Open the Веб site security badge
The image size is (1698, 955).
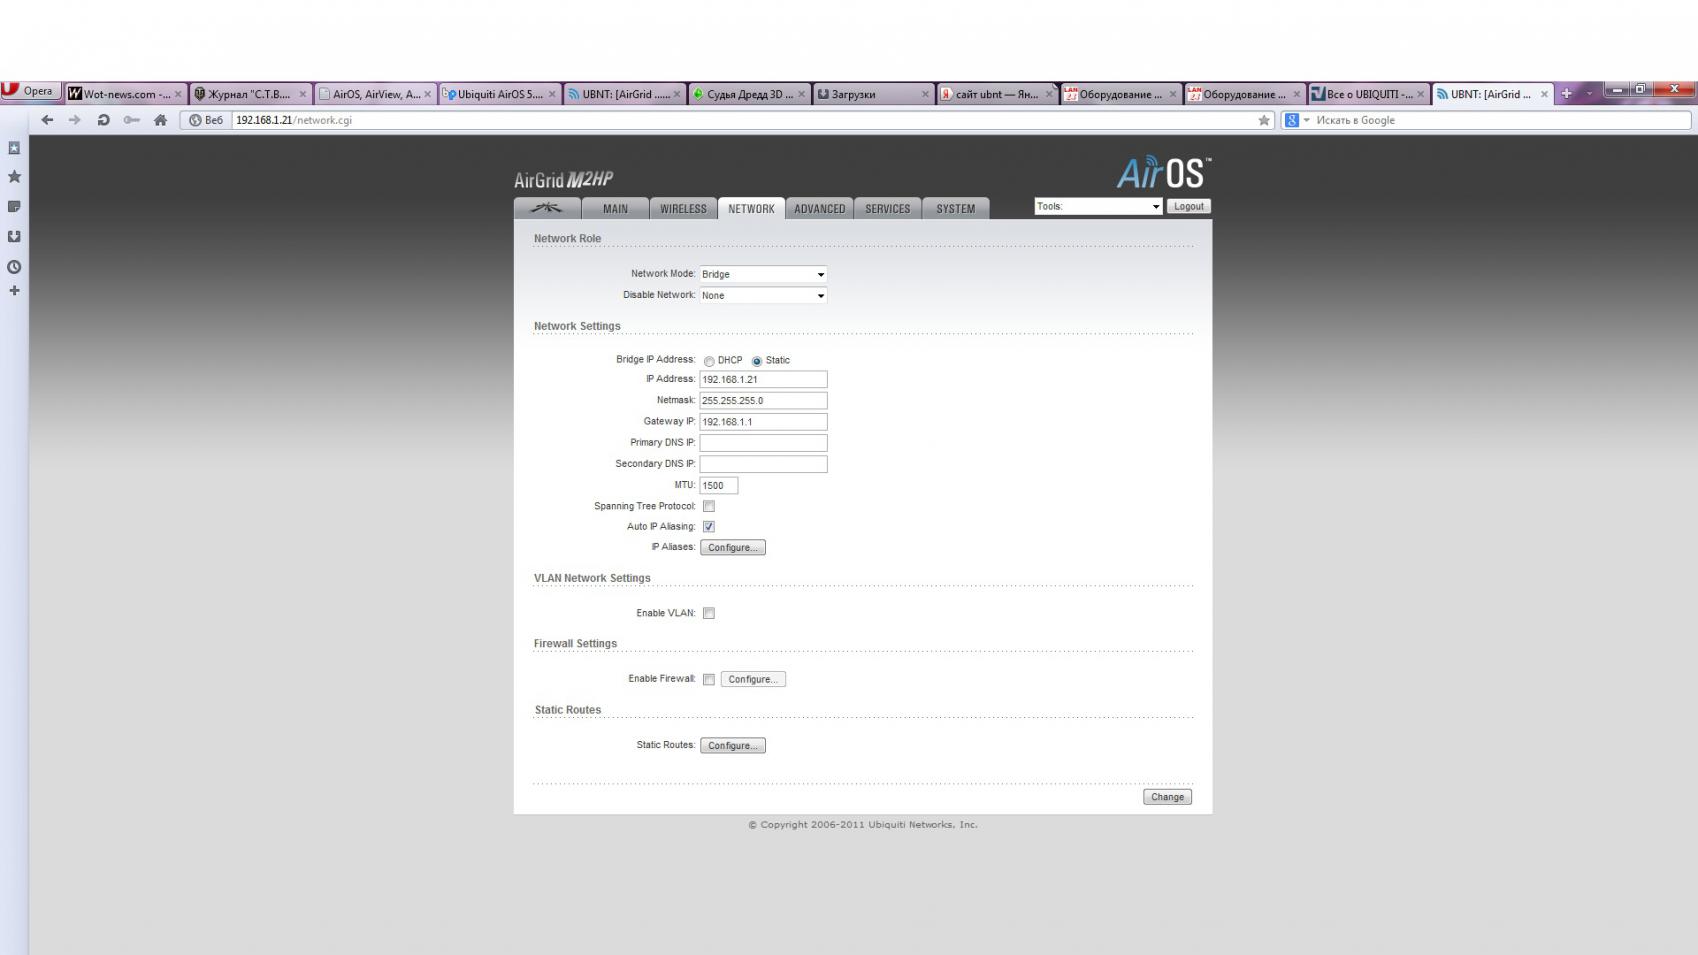click(x=206, y=120)
